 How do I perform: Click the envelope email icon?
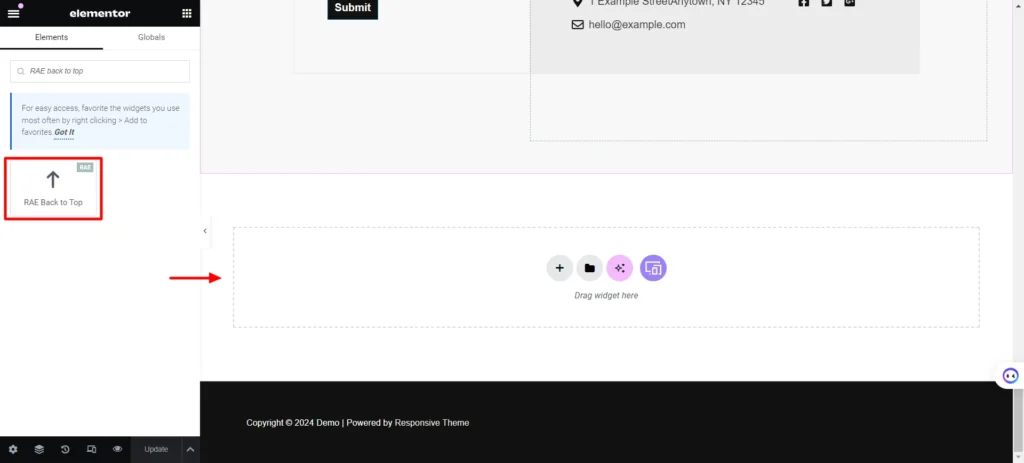point(577,25)
